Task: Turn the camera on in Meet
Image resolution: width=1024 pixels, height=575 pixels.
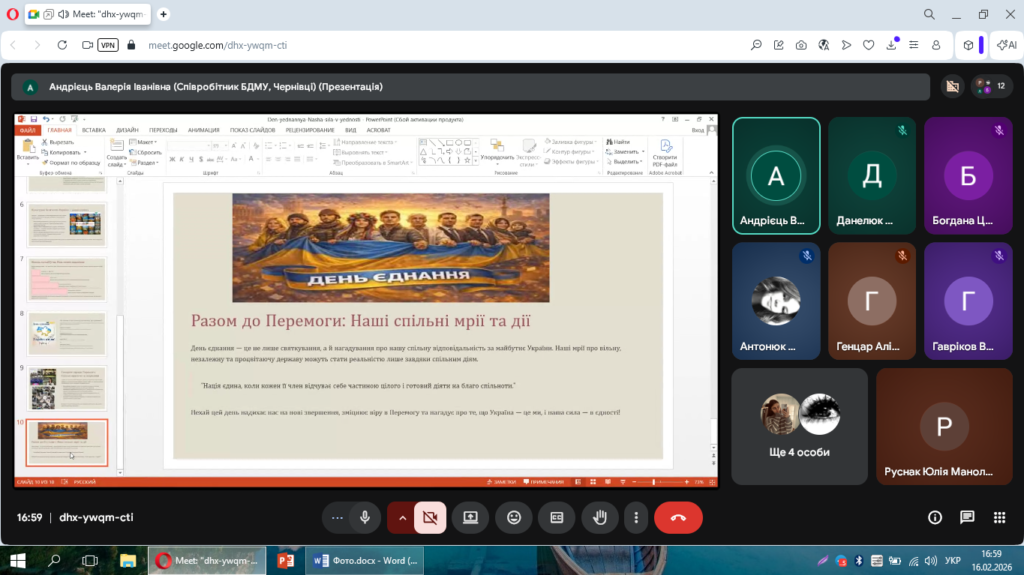Action: click(x=431, y=517)
